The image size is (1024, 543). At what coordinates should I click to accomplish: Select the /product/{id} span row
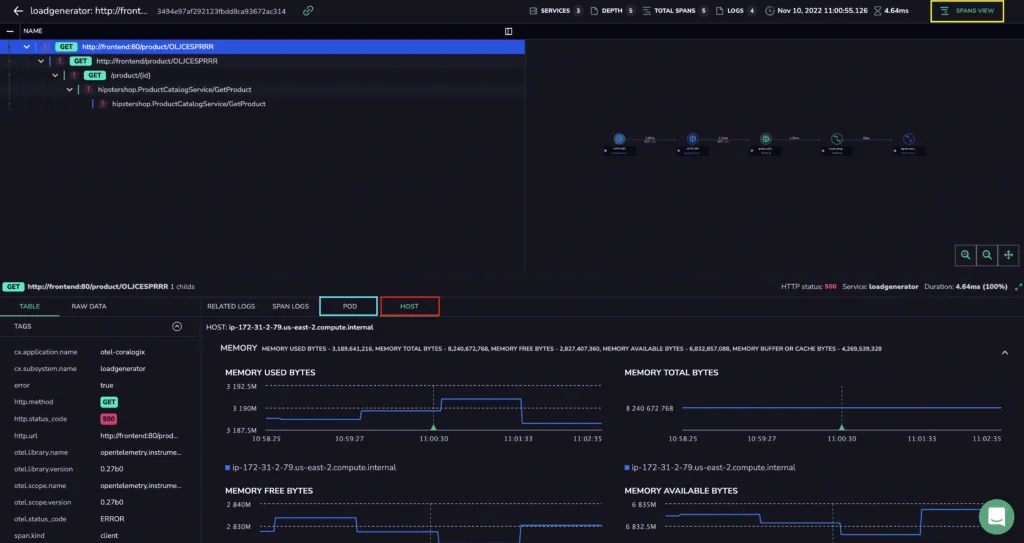263,75
